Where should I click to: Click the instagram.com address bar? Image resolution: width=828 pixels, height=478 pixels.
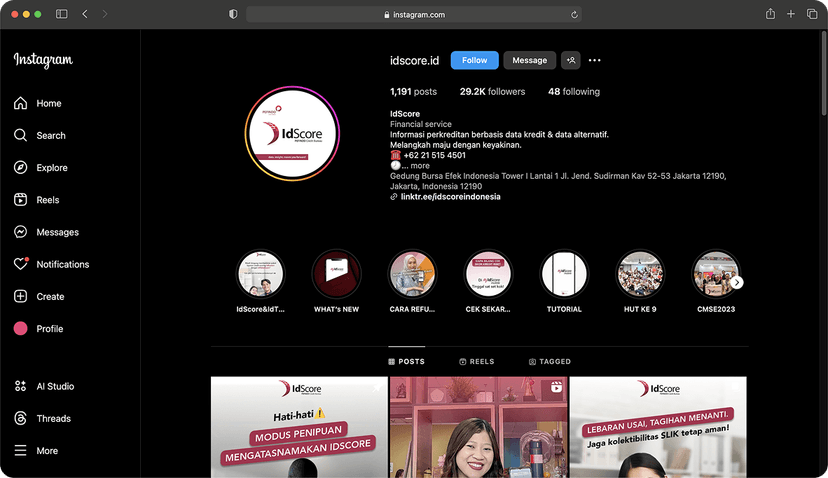pyautogui.click(x=414, y=15)
